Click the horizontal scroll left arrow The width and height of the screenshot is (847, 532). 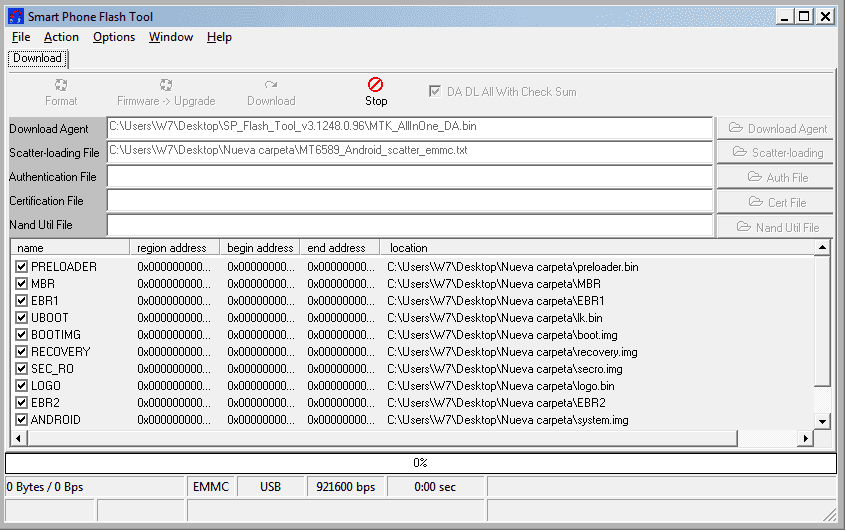(x=19, y=439)
